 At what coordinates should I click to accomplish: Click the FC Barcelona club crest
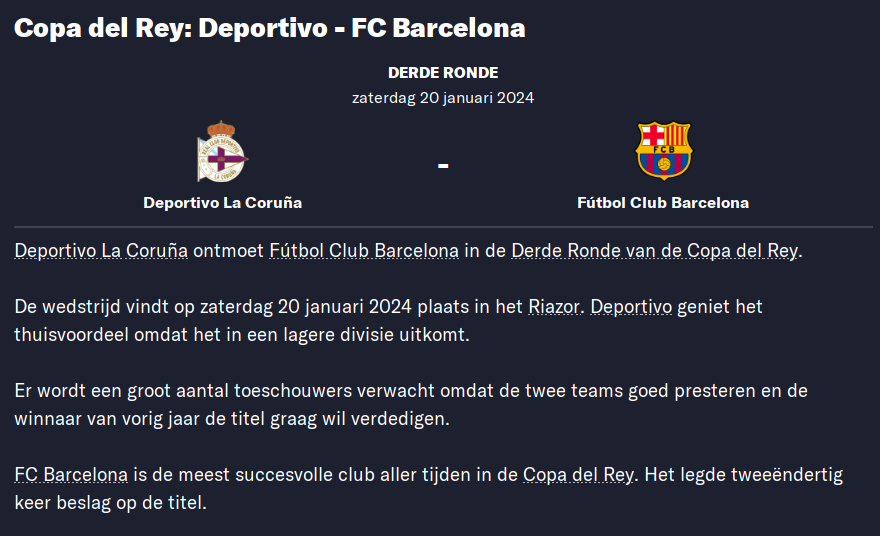(663, 151)
